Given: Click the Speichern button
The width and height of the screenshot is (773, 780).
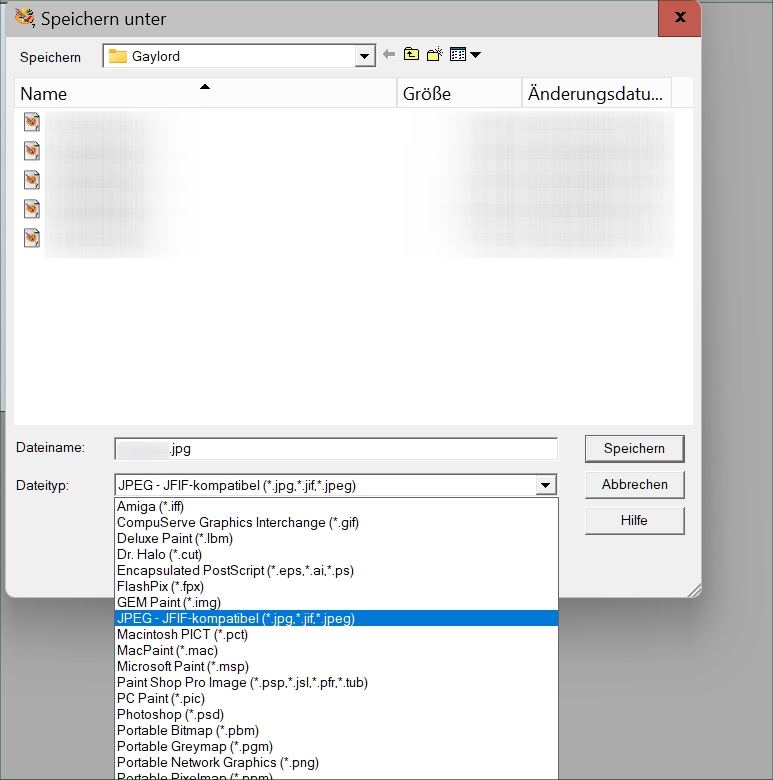Looking at the screenshot, I should point(634,449).
